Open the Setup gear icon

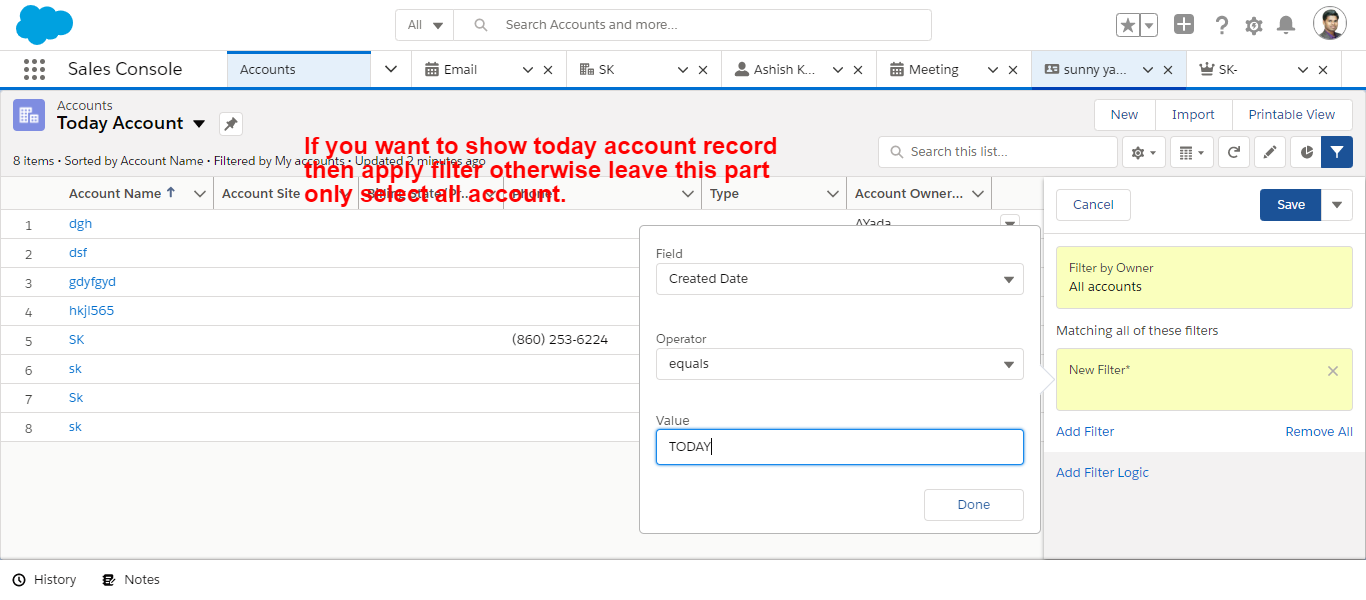click(1254, 25)
